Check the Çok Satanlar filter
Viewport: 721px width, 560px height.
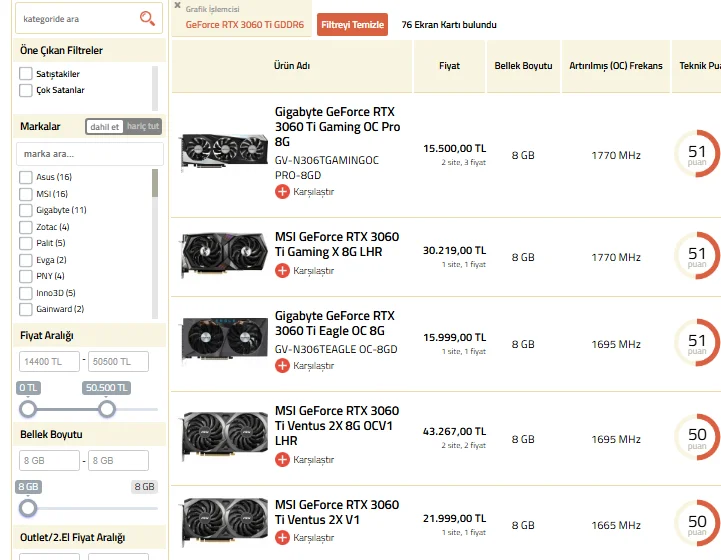pyautogui.click(x=26, y=90)
